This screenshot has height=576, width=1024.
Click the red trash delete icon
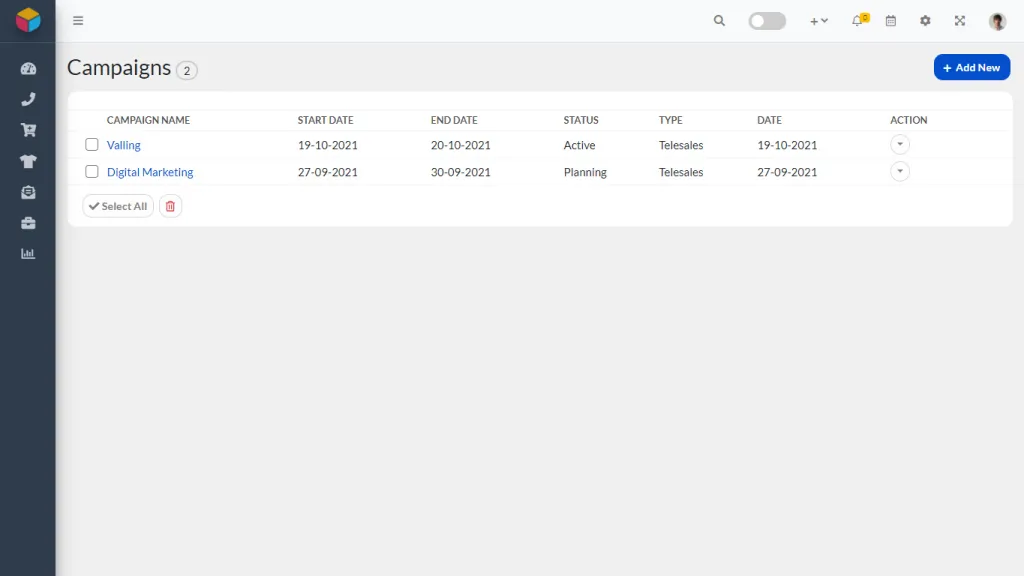tap(170, 206)
